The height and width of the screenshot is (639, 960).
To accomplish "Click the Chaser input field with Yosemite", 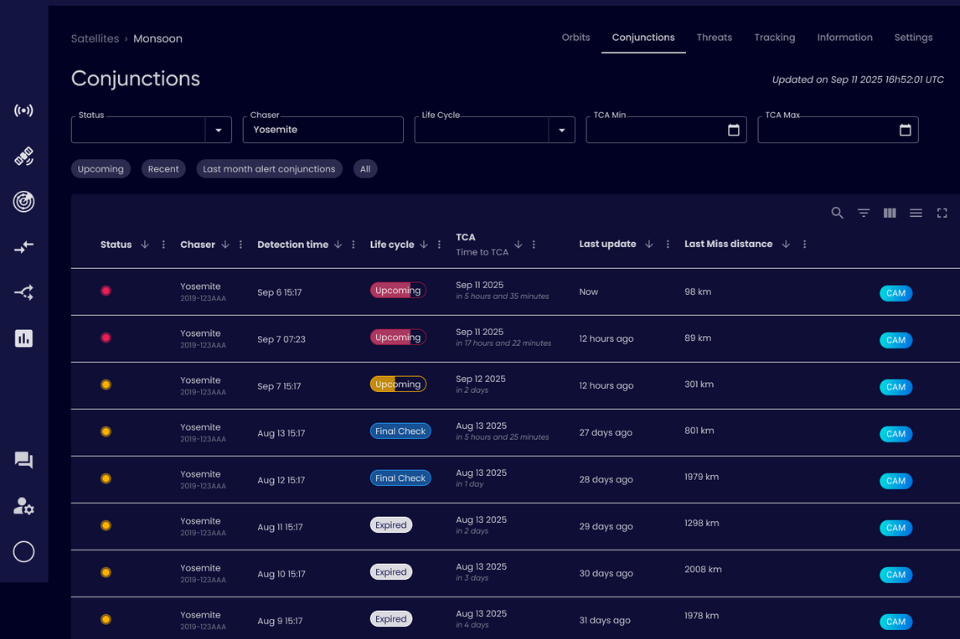I will 322,130.
